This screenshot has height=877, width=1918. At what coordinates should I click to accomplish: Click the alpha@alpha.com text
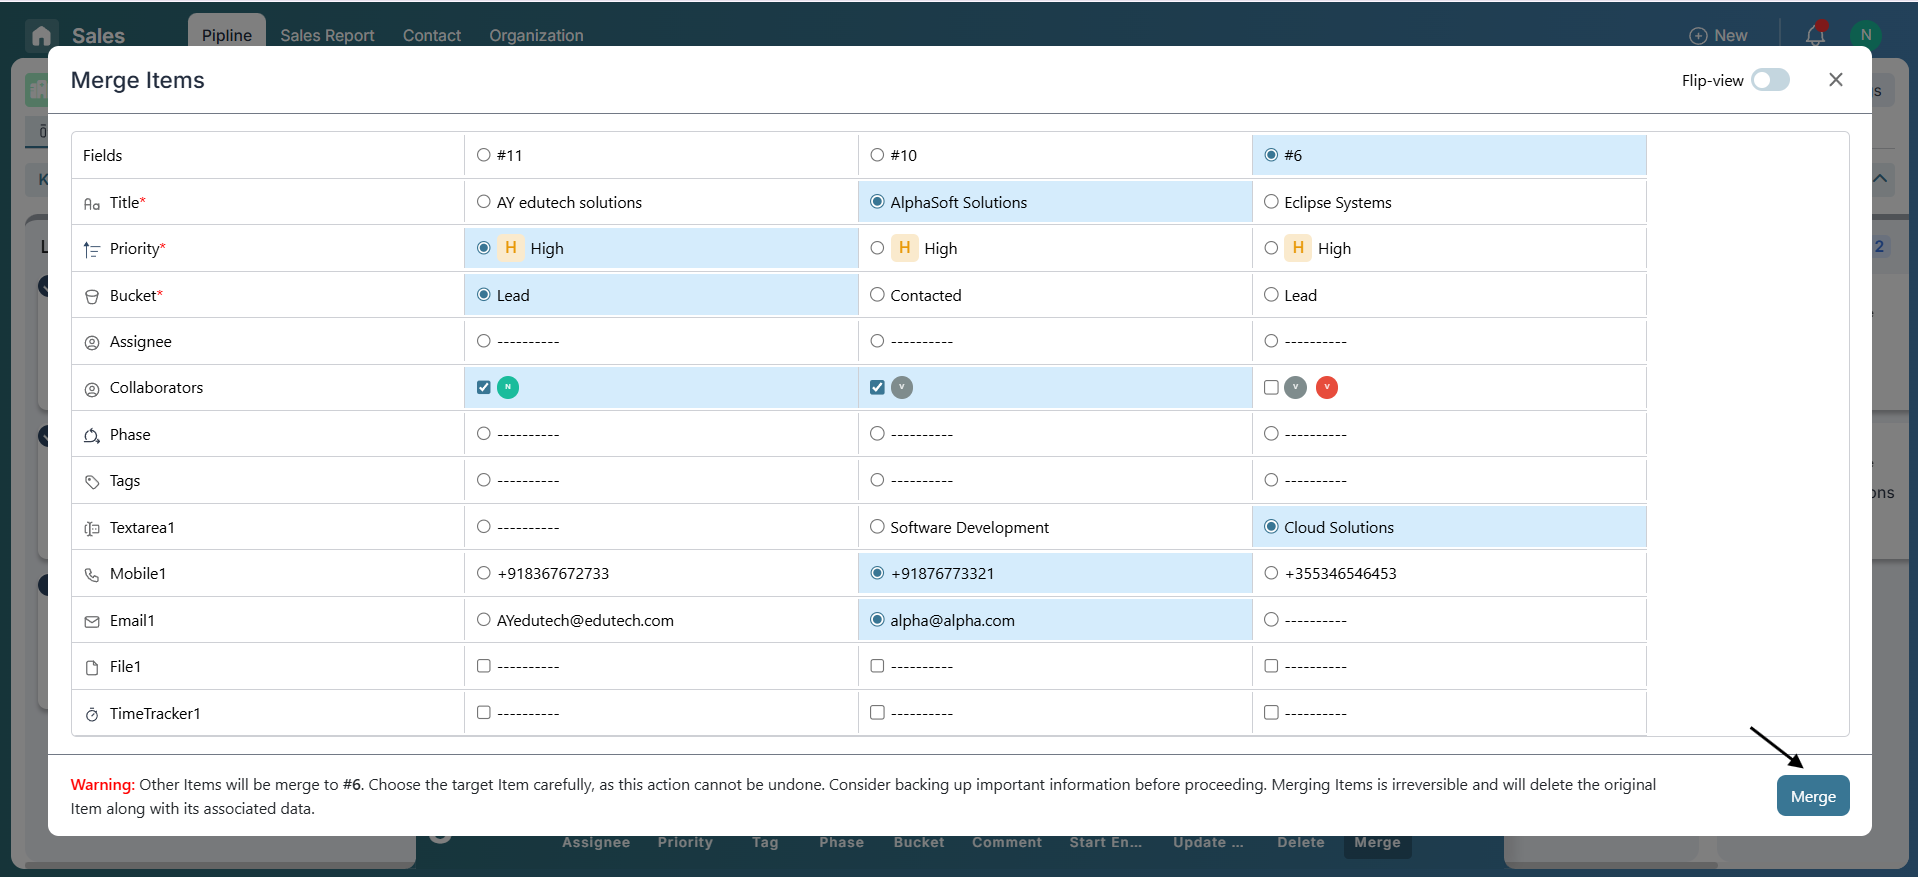[x=952, y=620]
